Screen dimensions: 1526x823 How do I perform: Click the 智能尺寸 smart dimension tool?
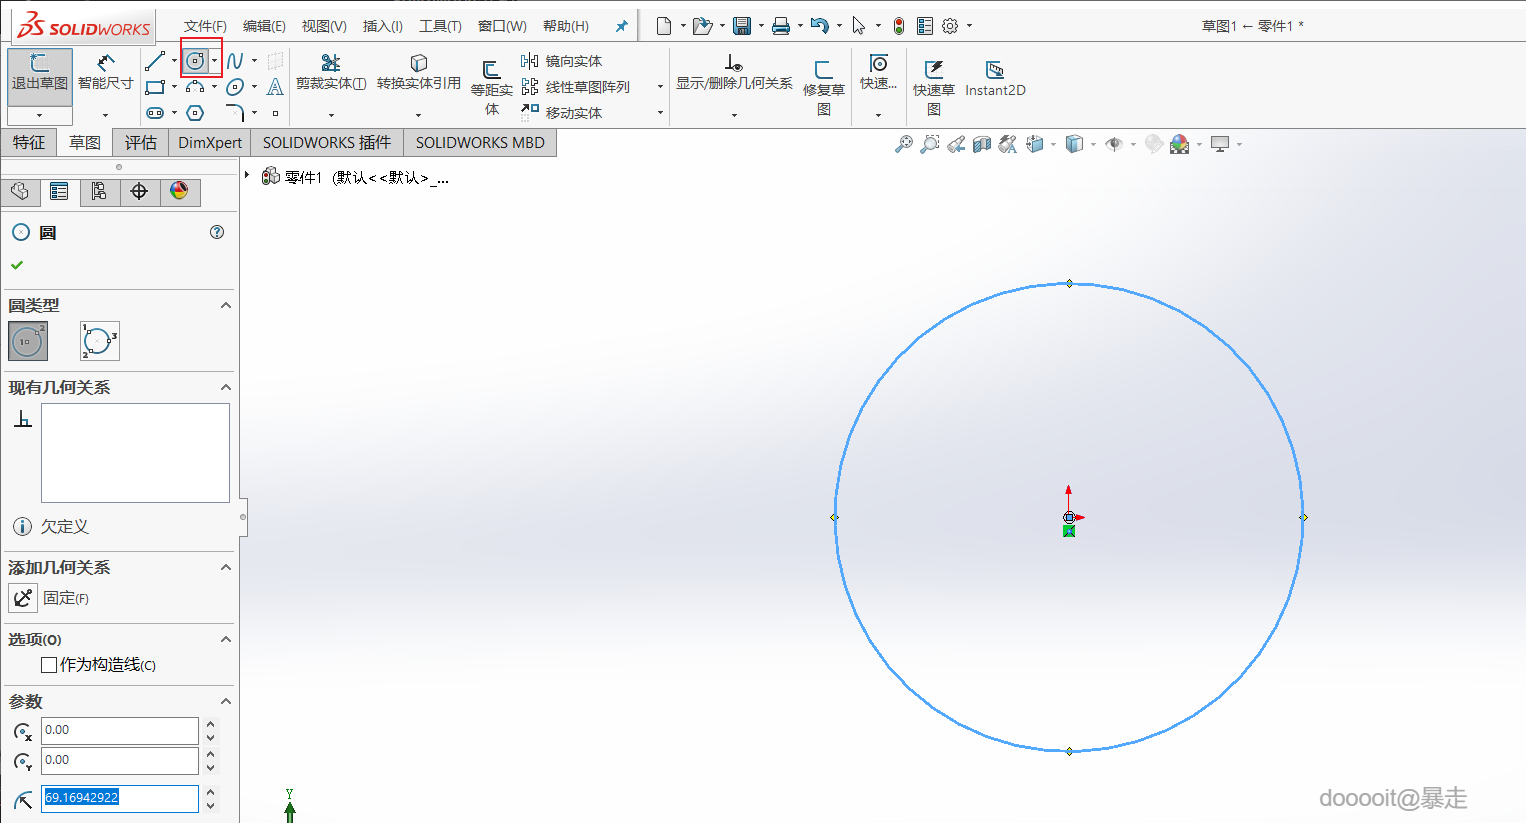[105, 71]
